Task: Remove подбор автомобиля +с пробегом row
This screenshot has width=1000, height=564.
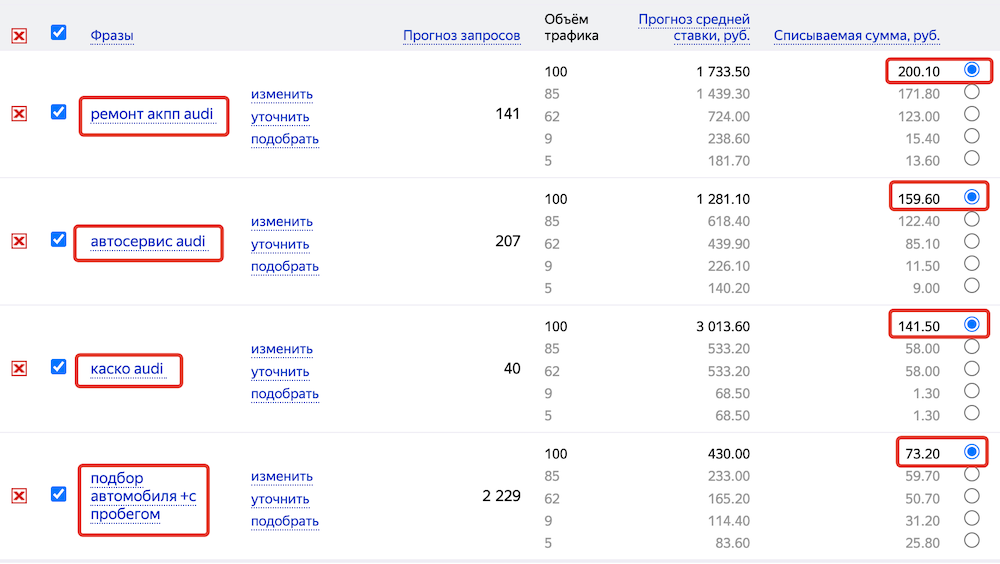Action: click(x=18, y=496)
